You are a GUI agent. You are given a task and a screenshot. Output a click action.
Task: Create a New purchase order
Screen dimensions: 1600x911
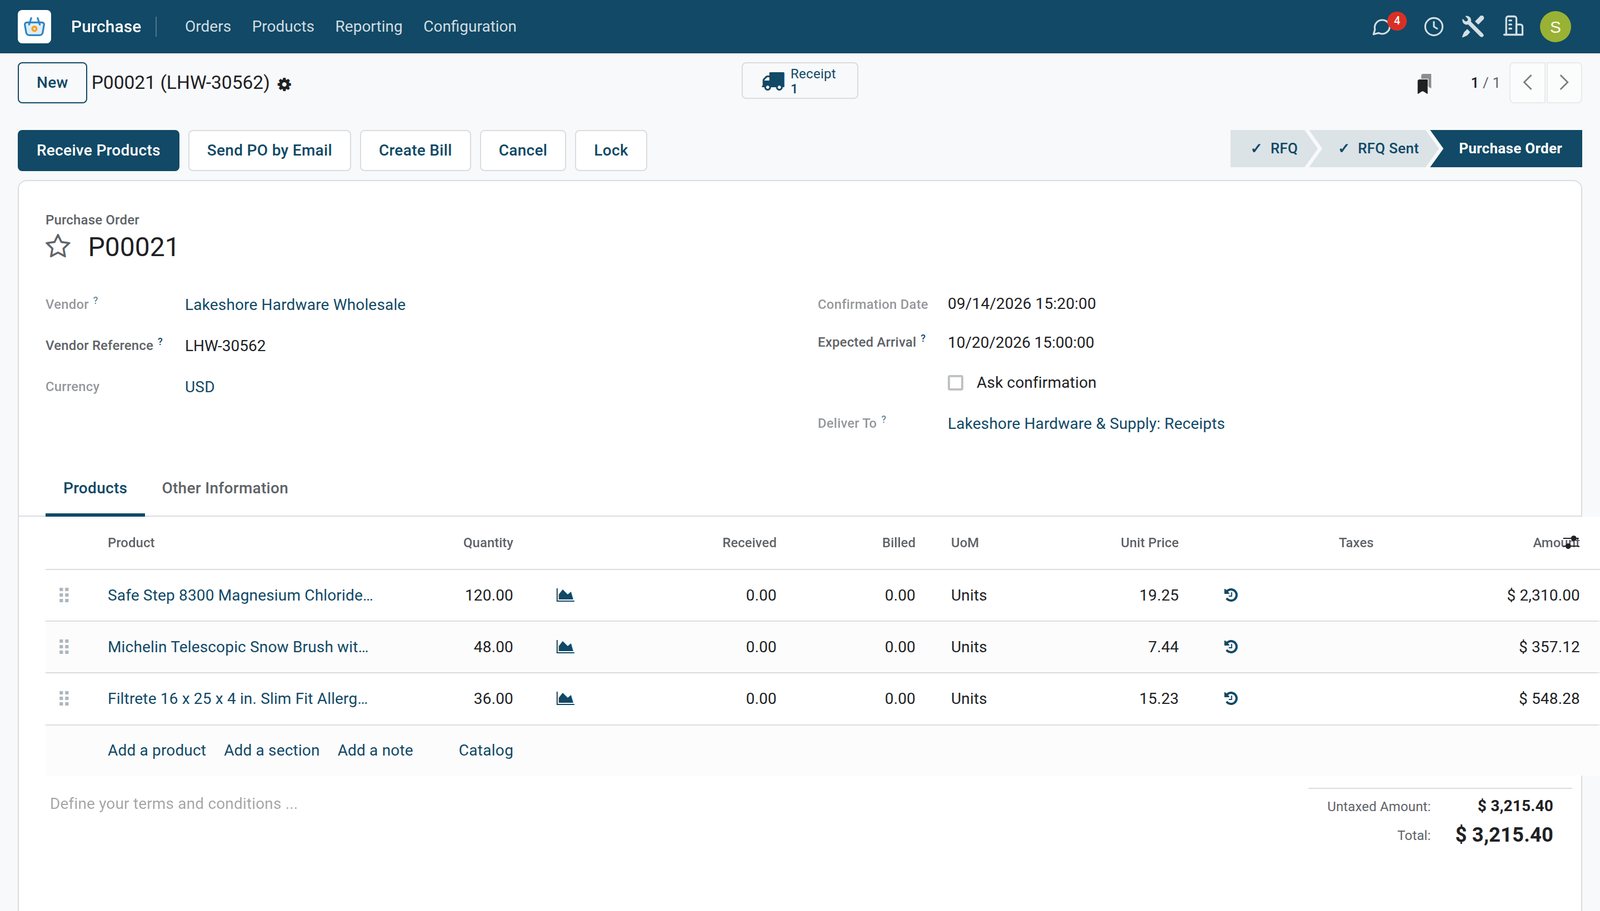click(x=52, y=83)
